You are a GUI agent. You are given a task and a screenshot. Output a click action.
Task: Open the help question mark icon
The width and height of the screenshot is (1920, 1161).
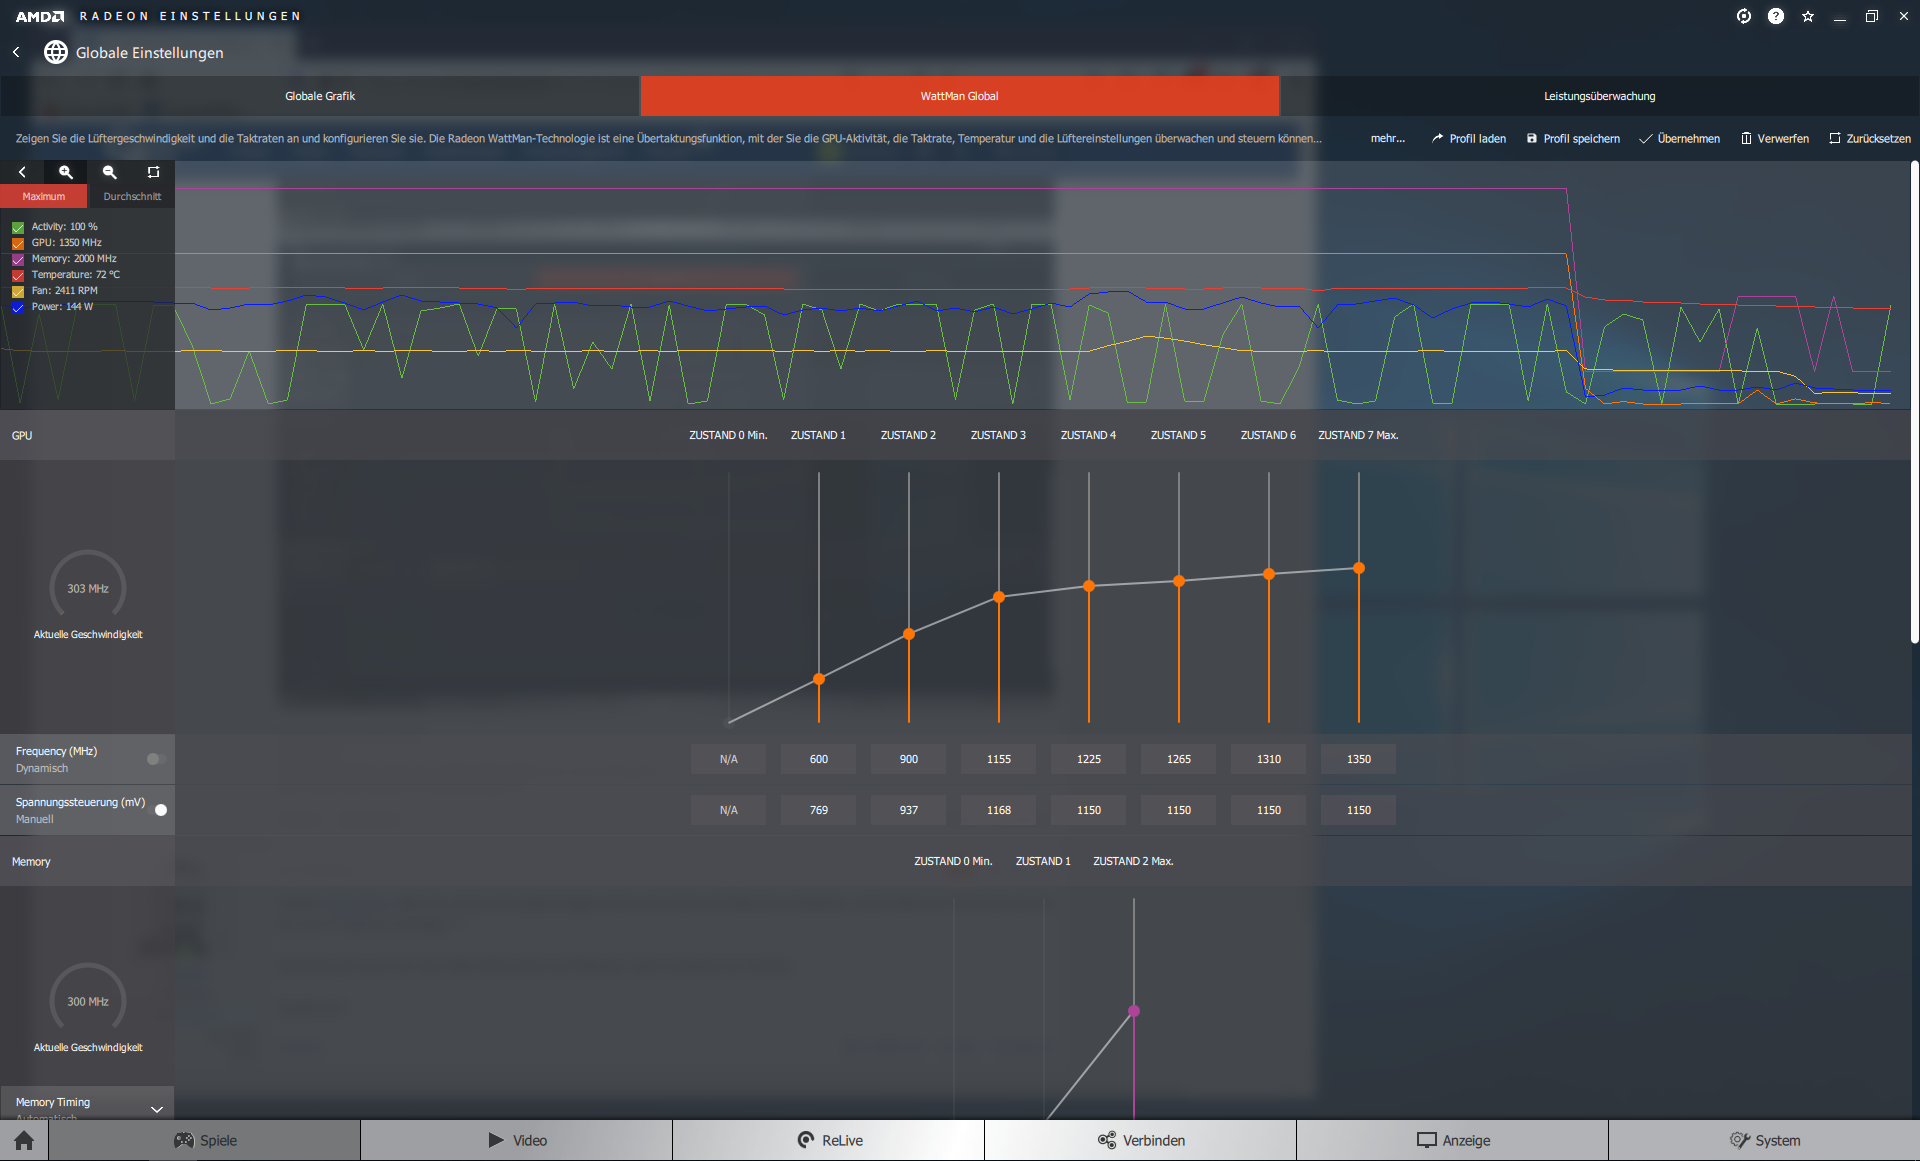pos(1775,16)
